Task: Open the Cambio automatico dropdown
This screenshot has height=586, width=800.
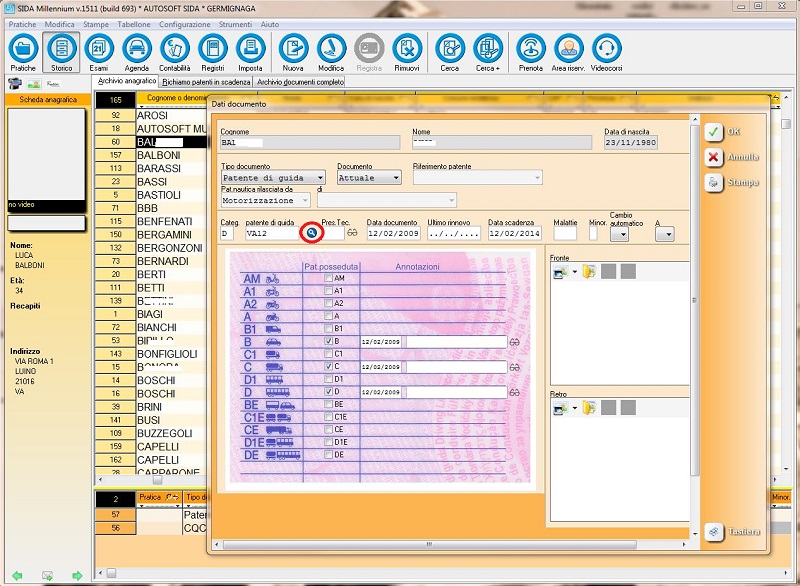Action: [x=622, y=234]
